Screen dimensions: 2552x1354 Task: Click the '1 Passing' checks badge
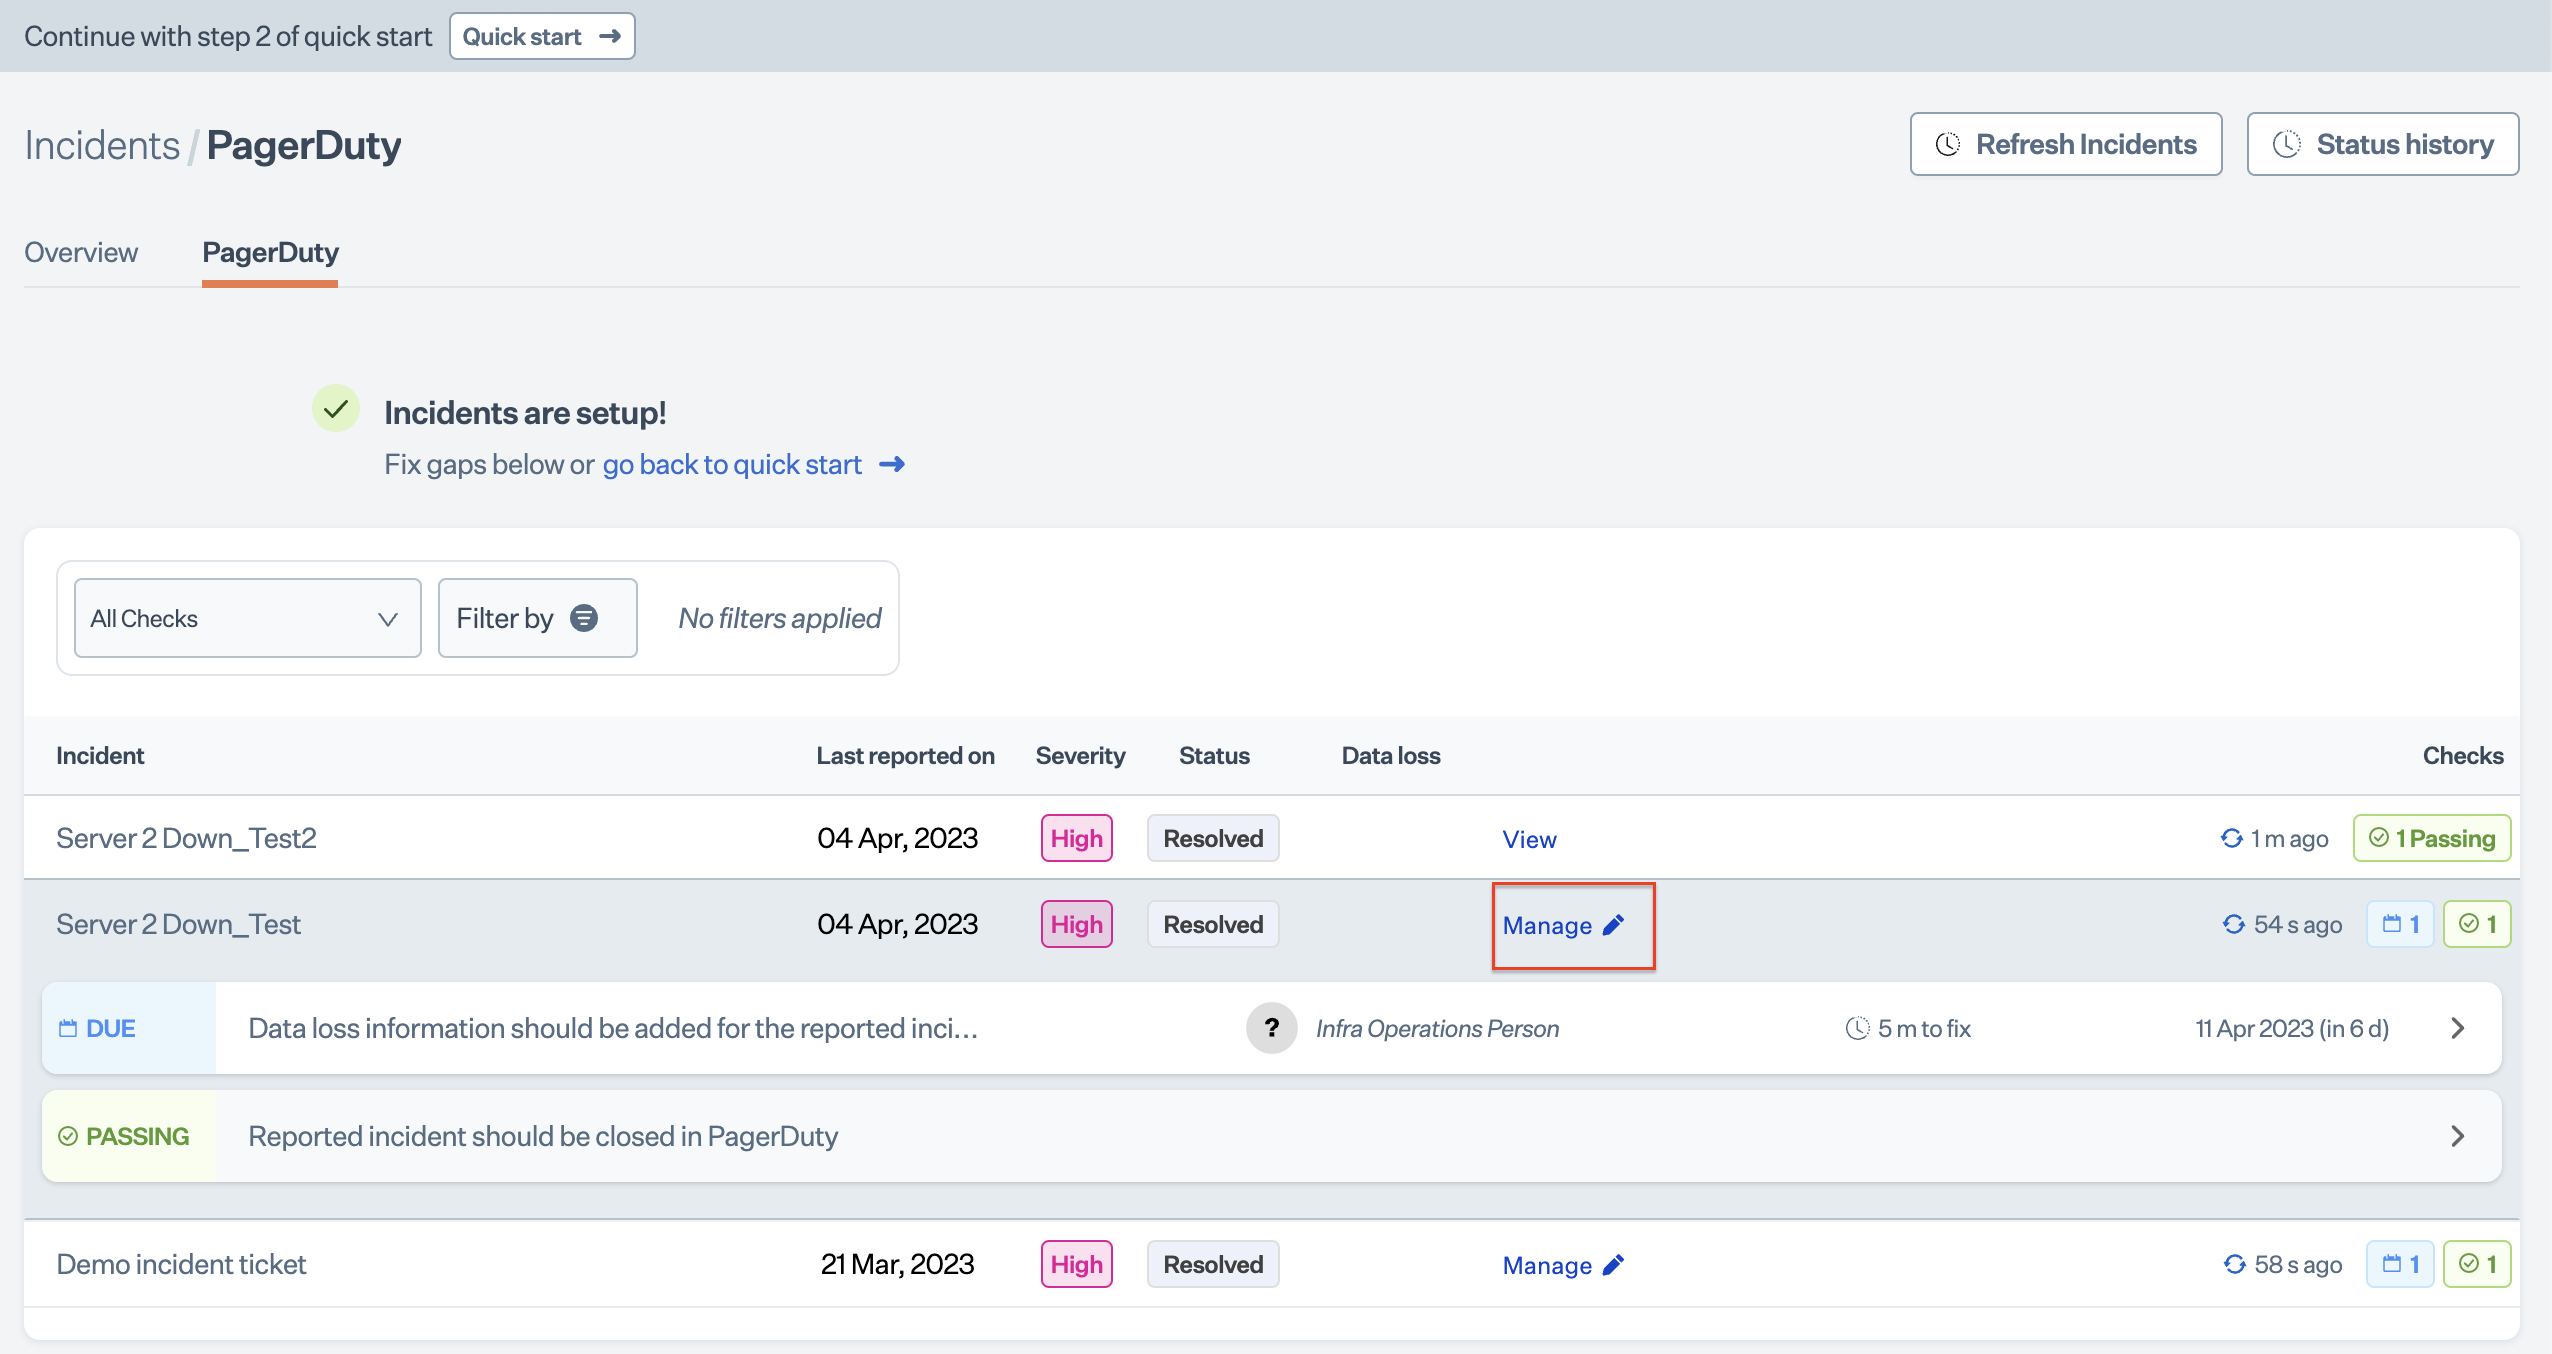coord(2431,838)
